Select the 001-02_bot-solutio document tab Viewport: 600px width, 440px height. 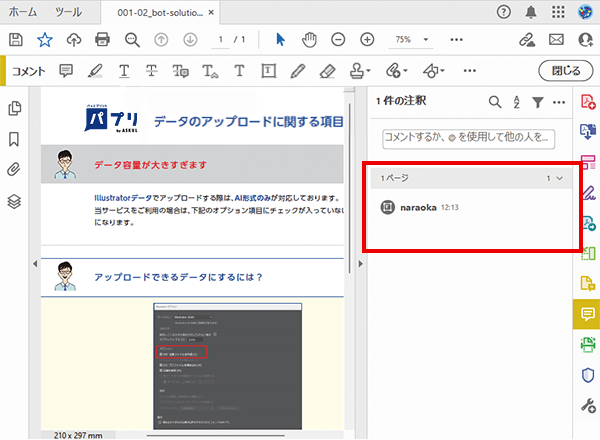(160, 13)
